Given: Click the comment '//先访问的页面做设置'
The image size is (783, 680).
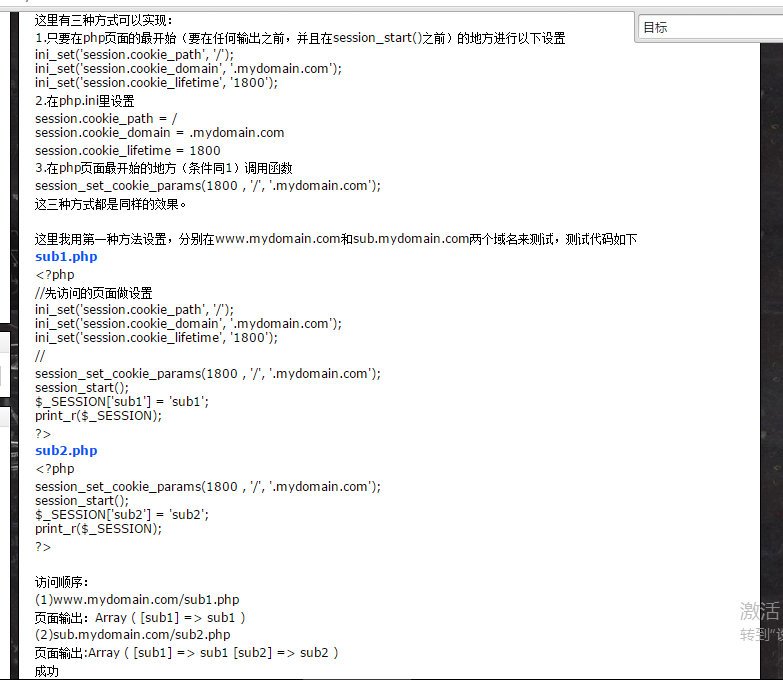Looking at the screenshot, I should pyautogui.click(x=93, y=293).
